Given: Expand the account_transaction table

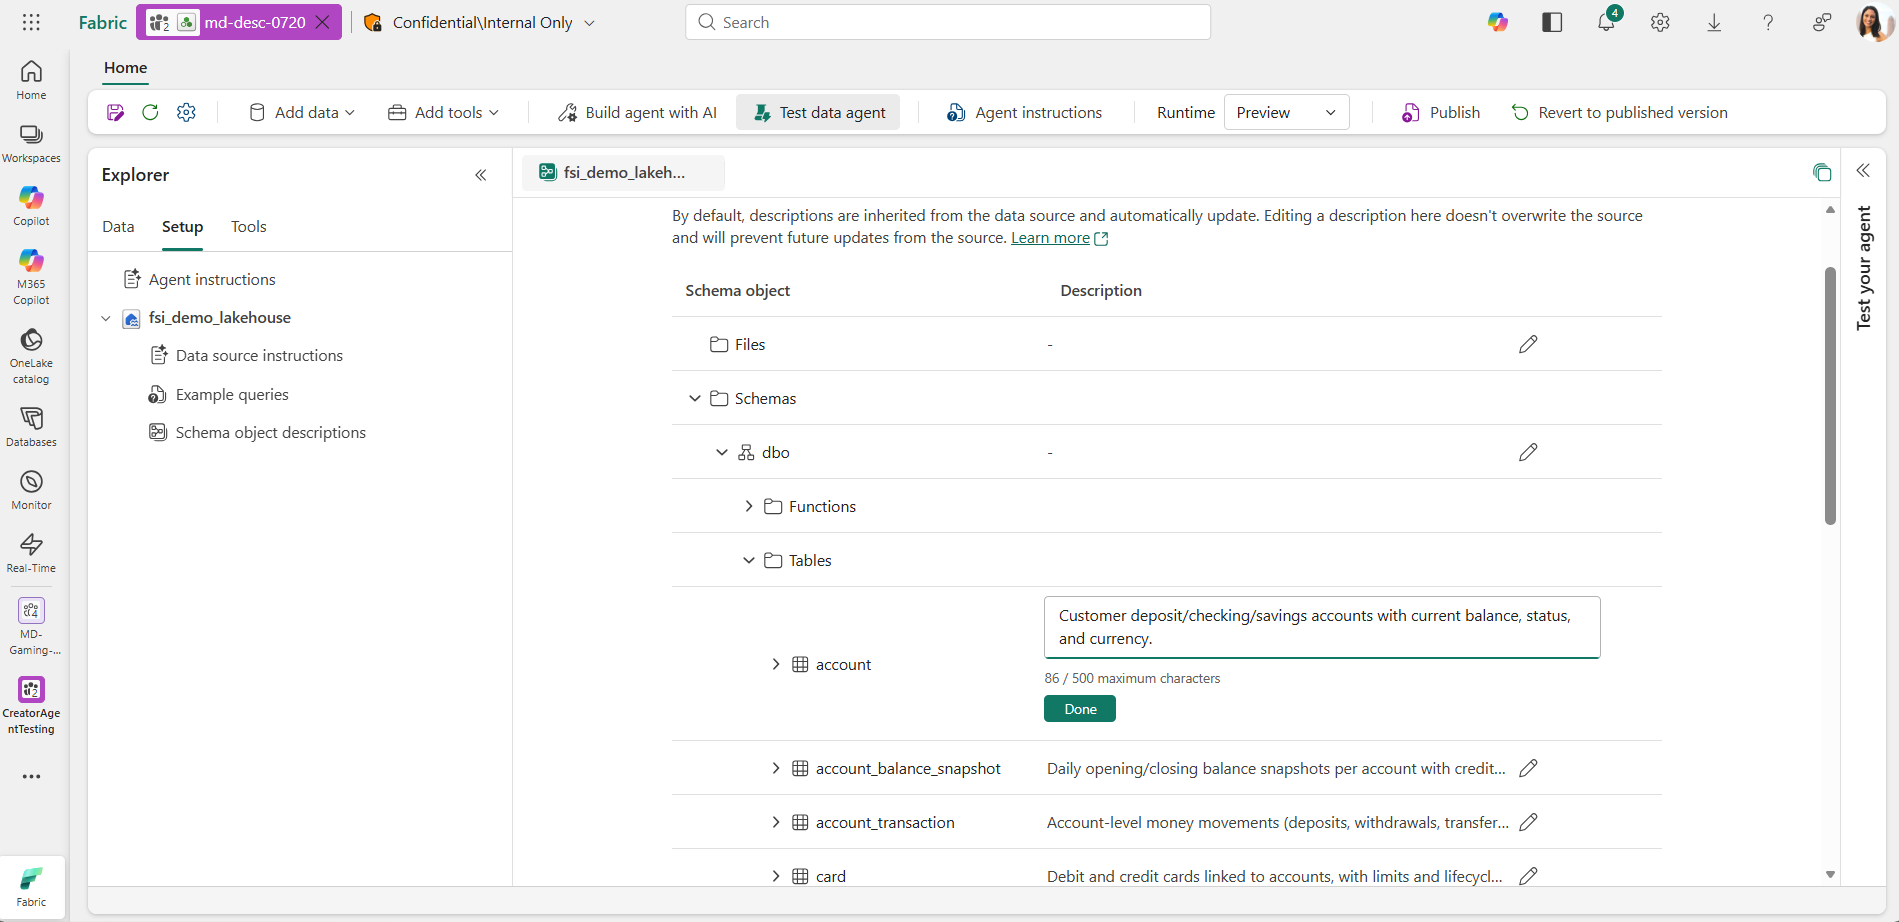Looking at the screenshot, I should point(776,822).
